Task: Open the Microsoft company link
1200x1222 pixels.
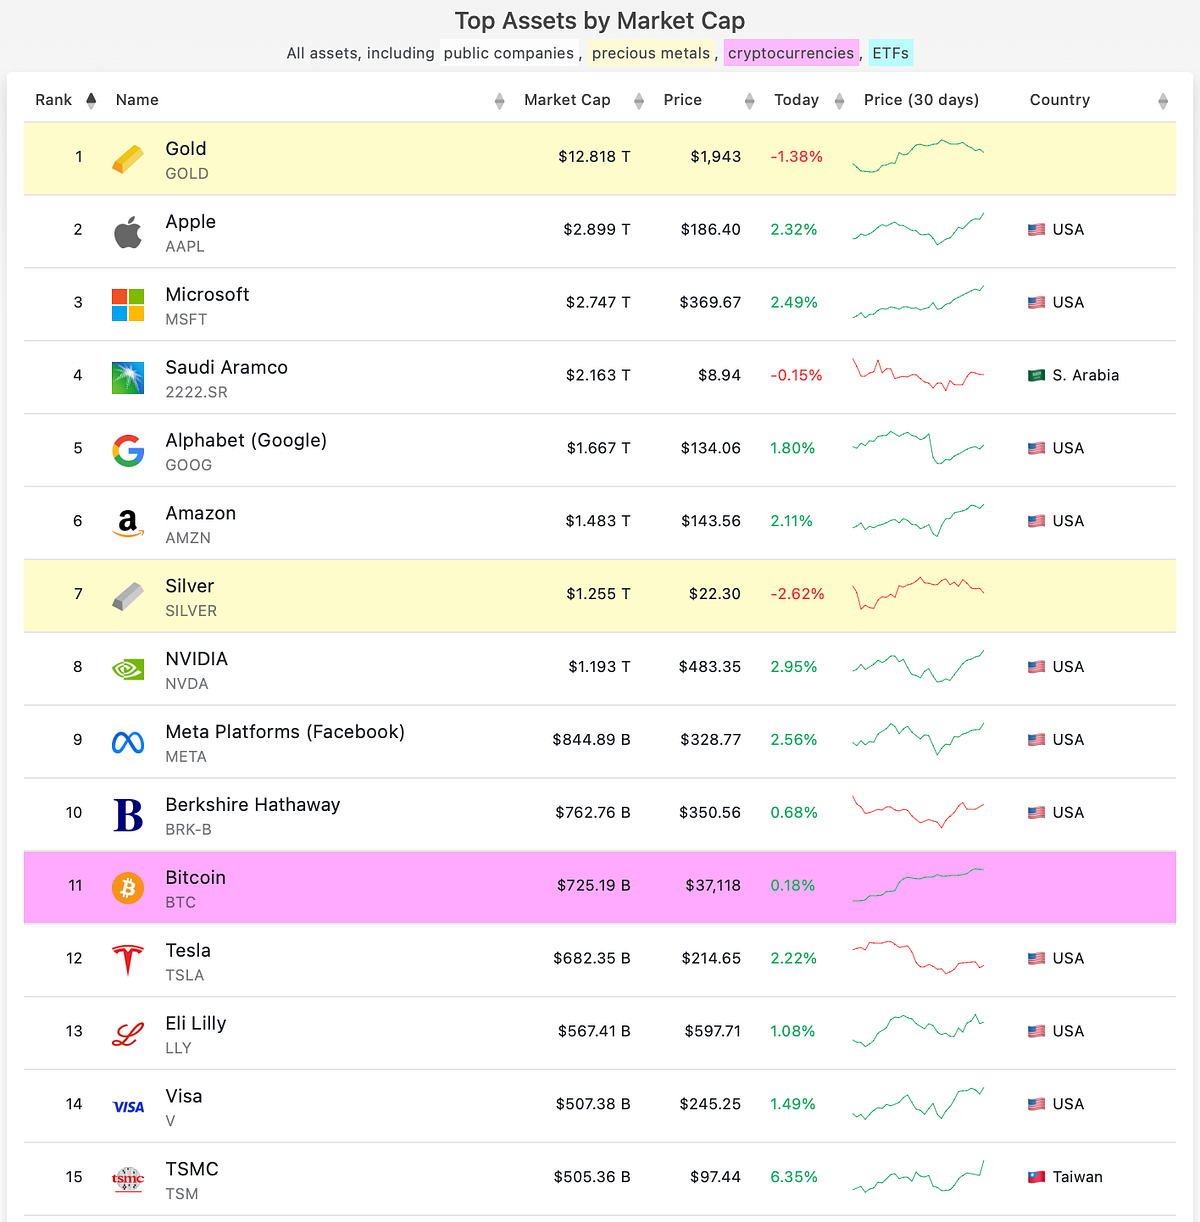Action: click(207, 295)
